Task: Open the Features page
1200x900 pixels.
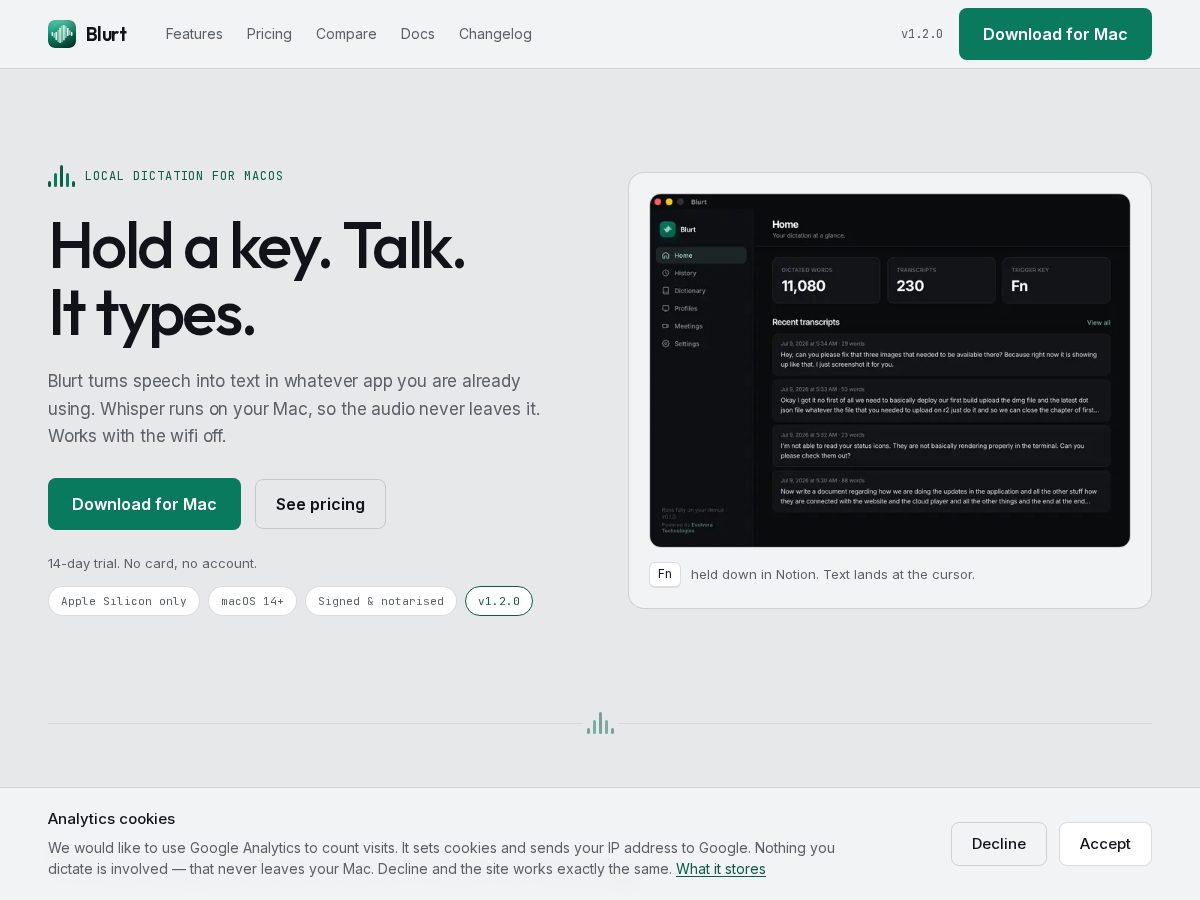Action: pyautogui.click(x=194, y=34)
